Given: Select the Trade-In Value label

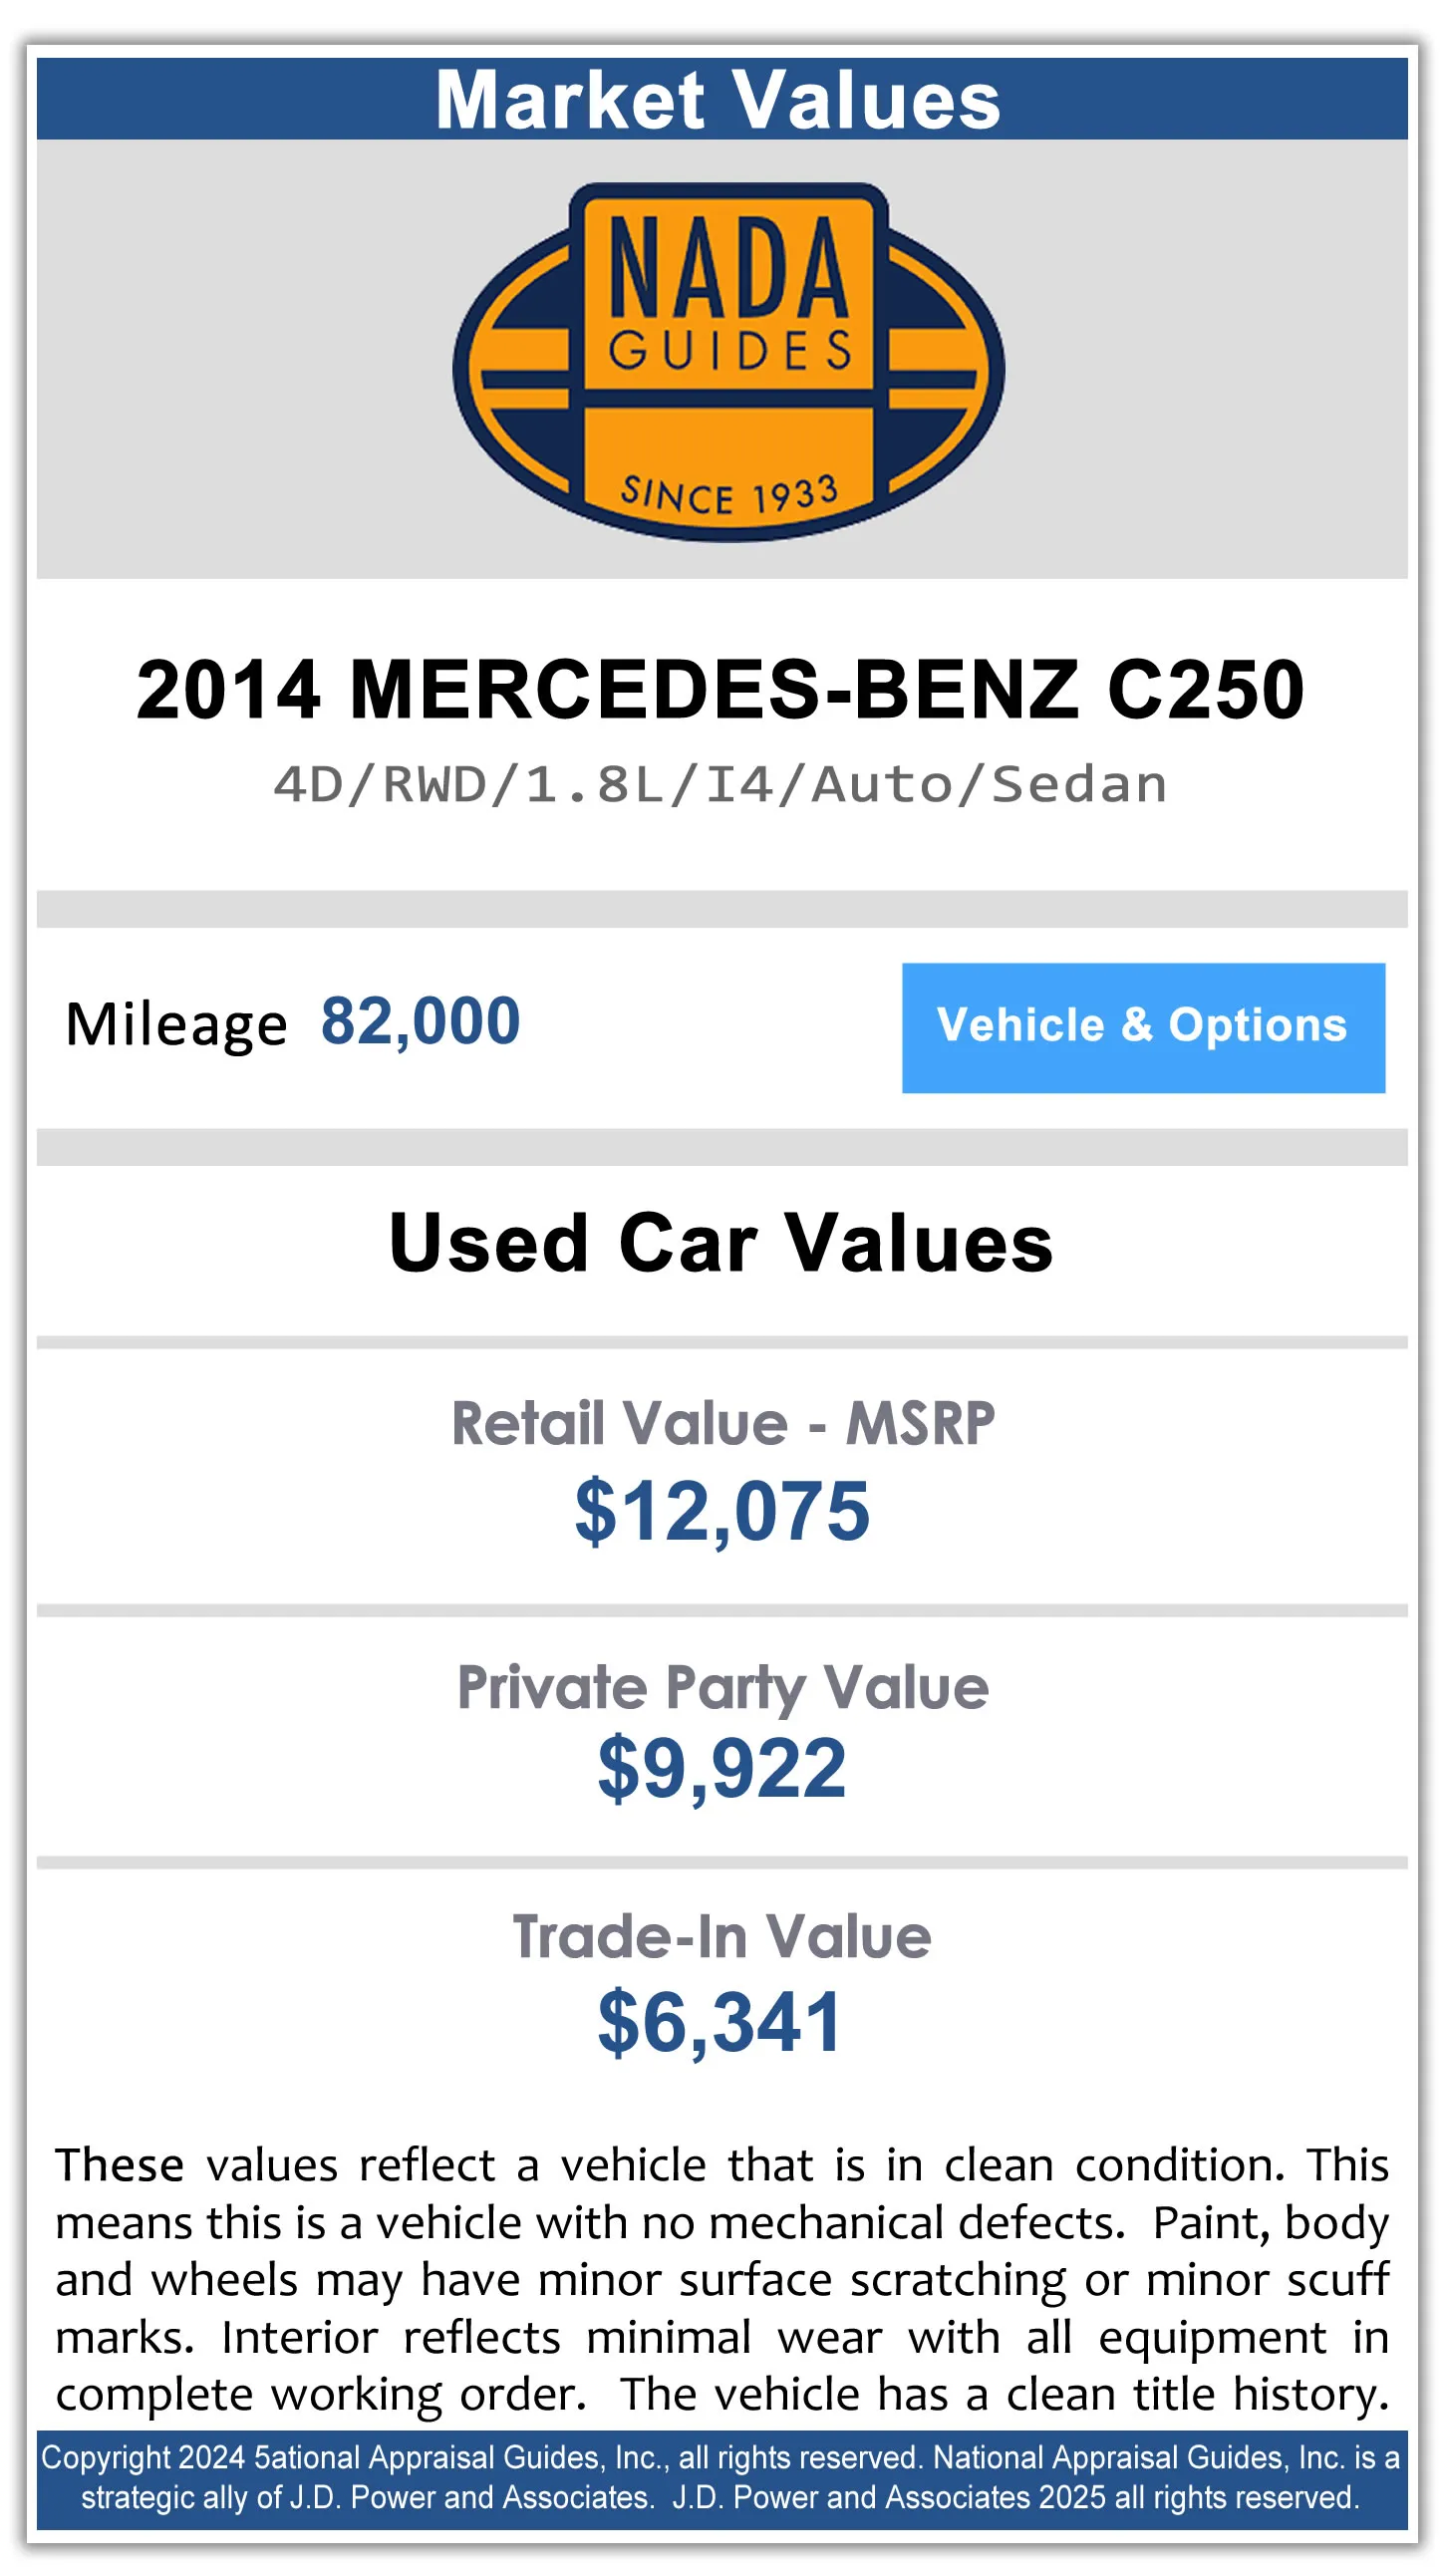Looking at the screenshot, I should tap(722, 1937).
